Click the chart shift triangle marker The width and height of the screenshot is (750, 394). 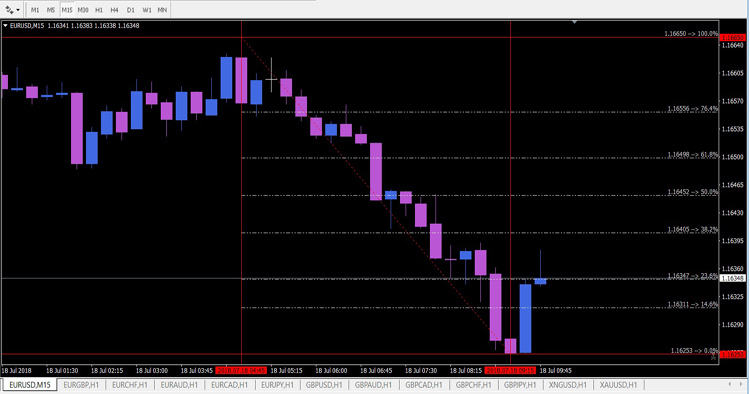(574, 22)
